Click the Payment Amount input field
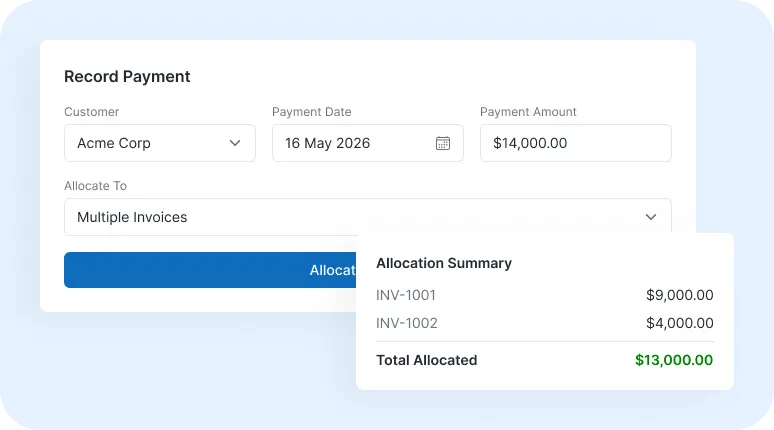Image resolution: width=774 pixels, height=430 pixels. pyautogui.click(x=576, y=143)
